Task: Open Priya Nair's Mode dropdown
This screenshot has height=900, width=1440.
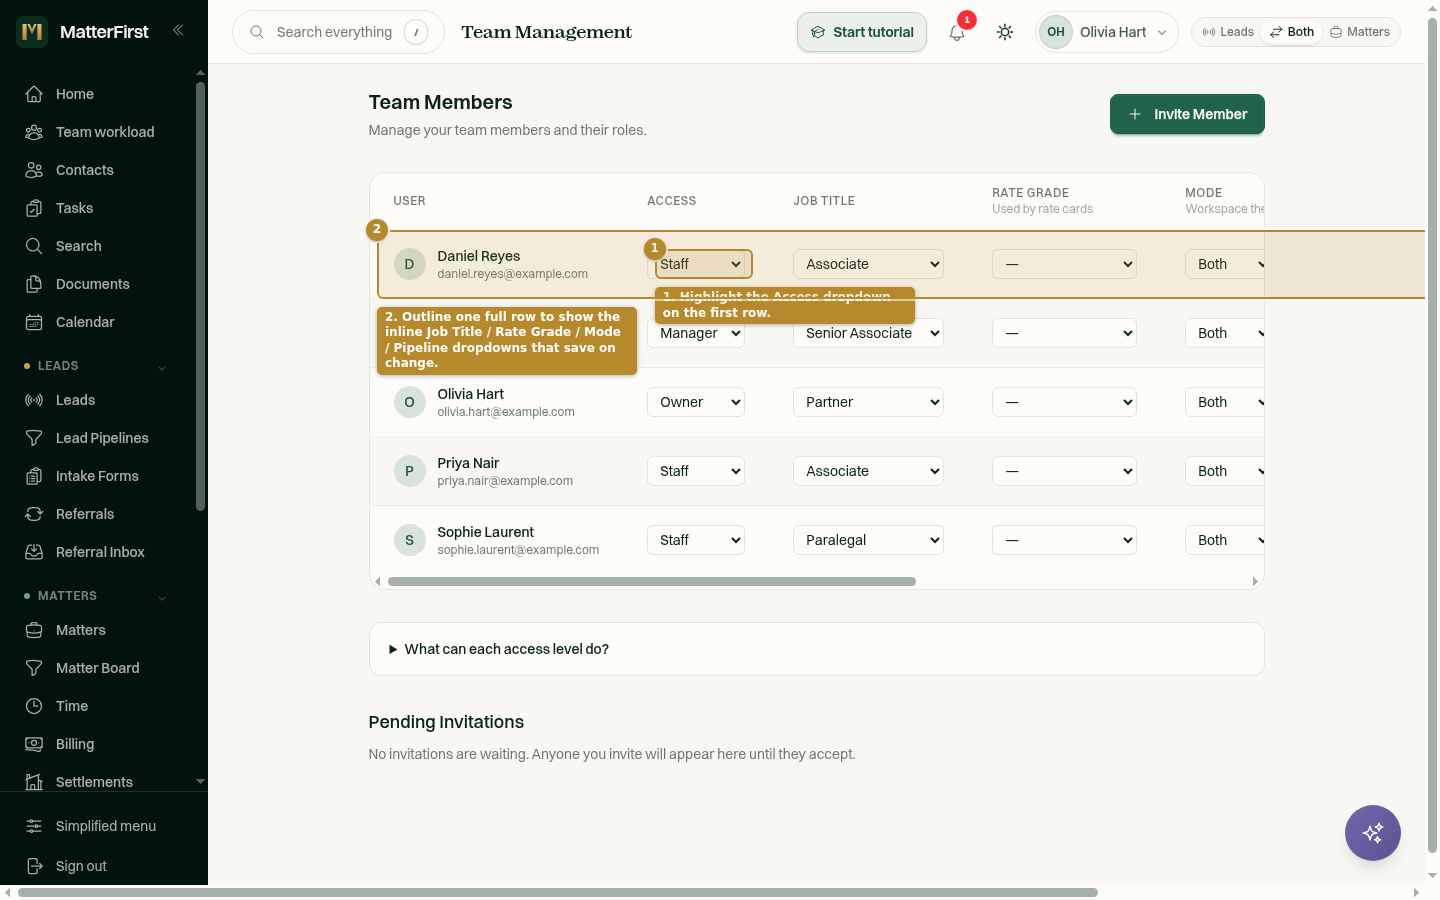Action: pyautogui.click(x=1225, y=471)
